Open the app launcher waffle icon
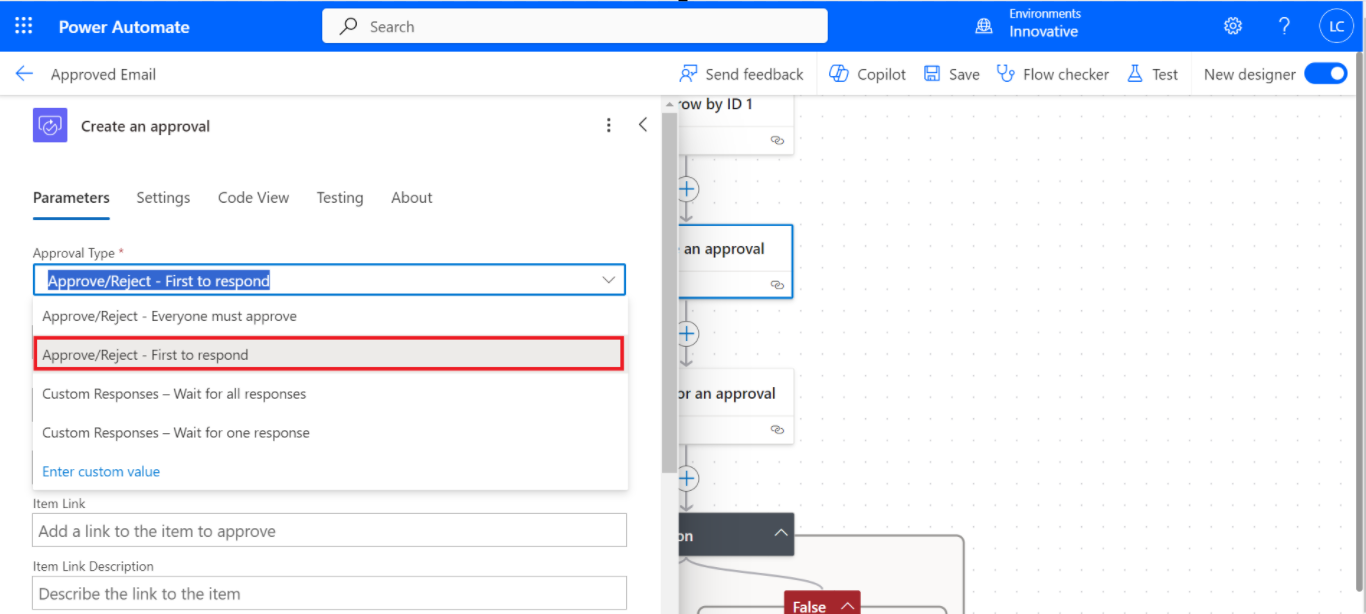This screenshot has height=614, width=1366. coord(24,26)
